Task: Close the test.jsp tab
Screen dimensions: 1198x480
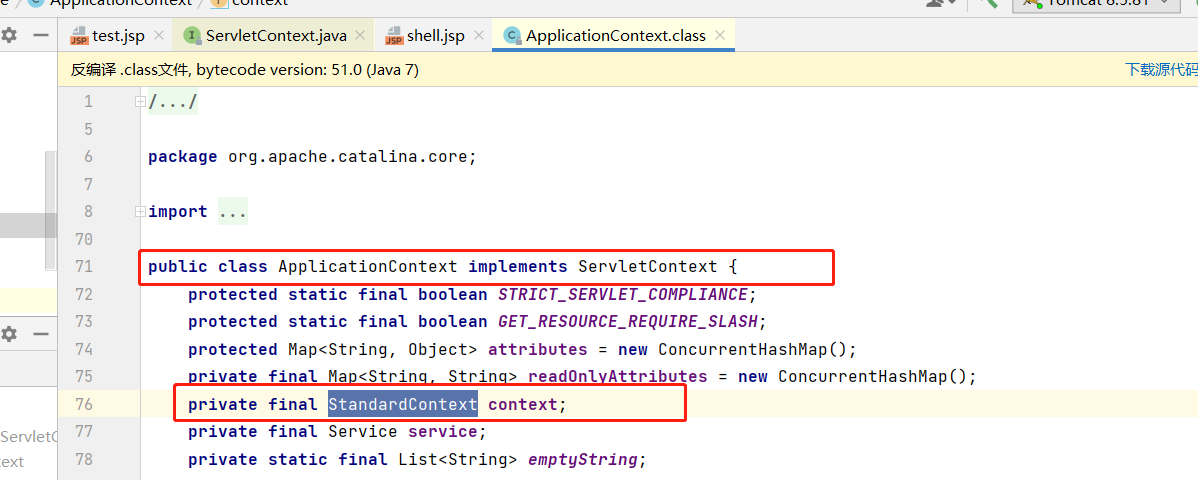Action: click(159, 36)
